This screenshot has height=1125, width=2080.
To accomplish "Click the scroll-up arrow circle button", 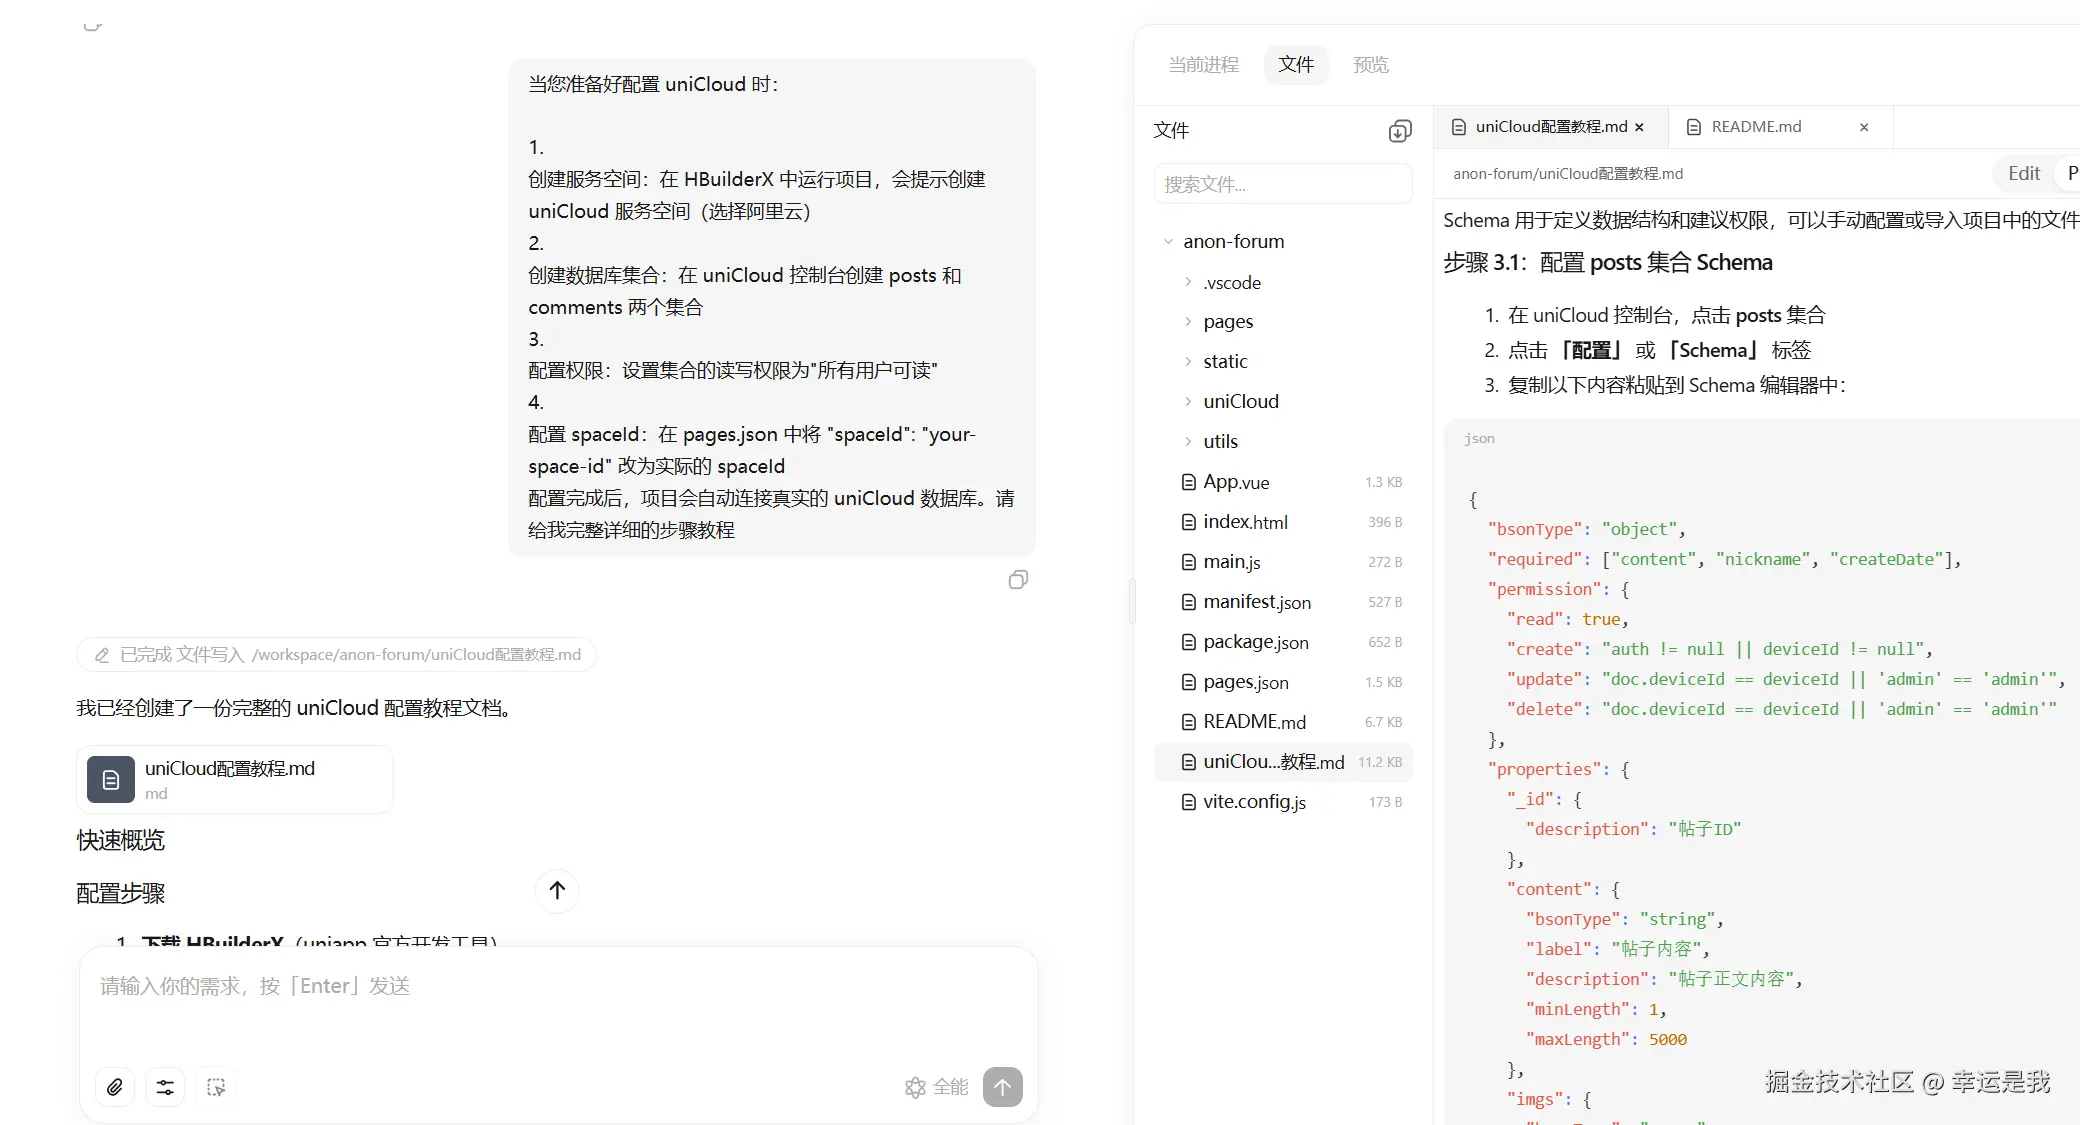I will tap(557, 890).
